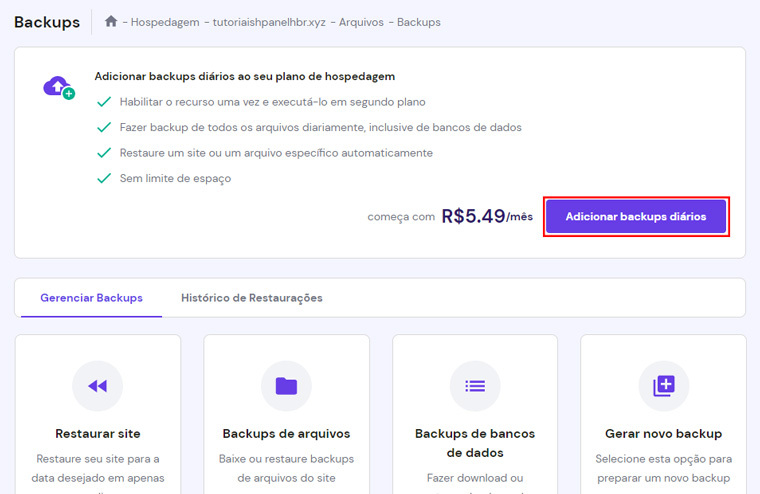760x494 pixels.
Task: Click checkmark beside 'Habilitar o recurso'
Action: (x=104, y=102)
